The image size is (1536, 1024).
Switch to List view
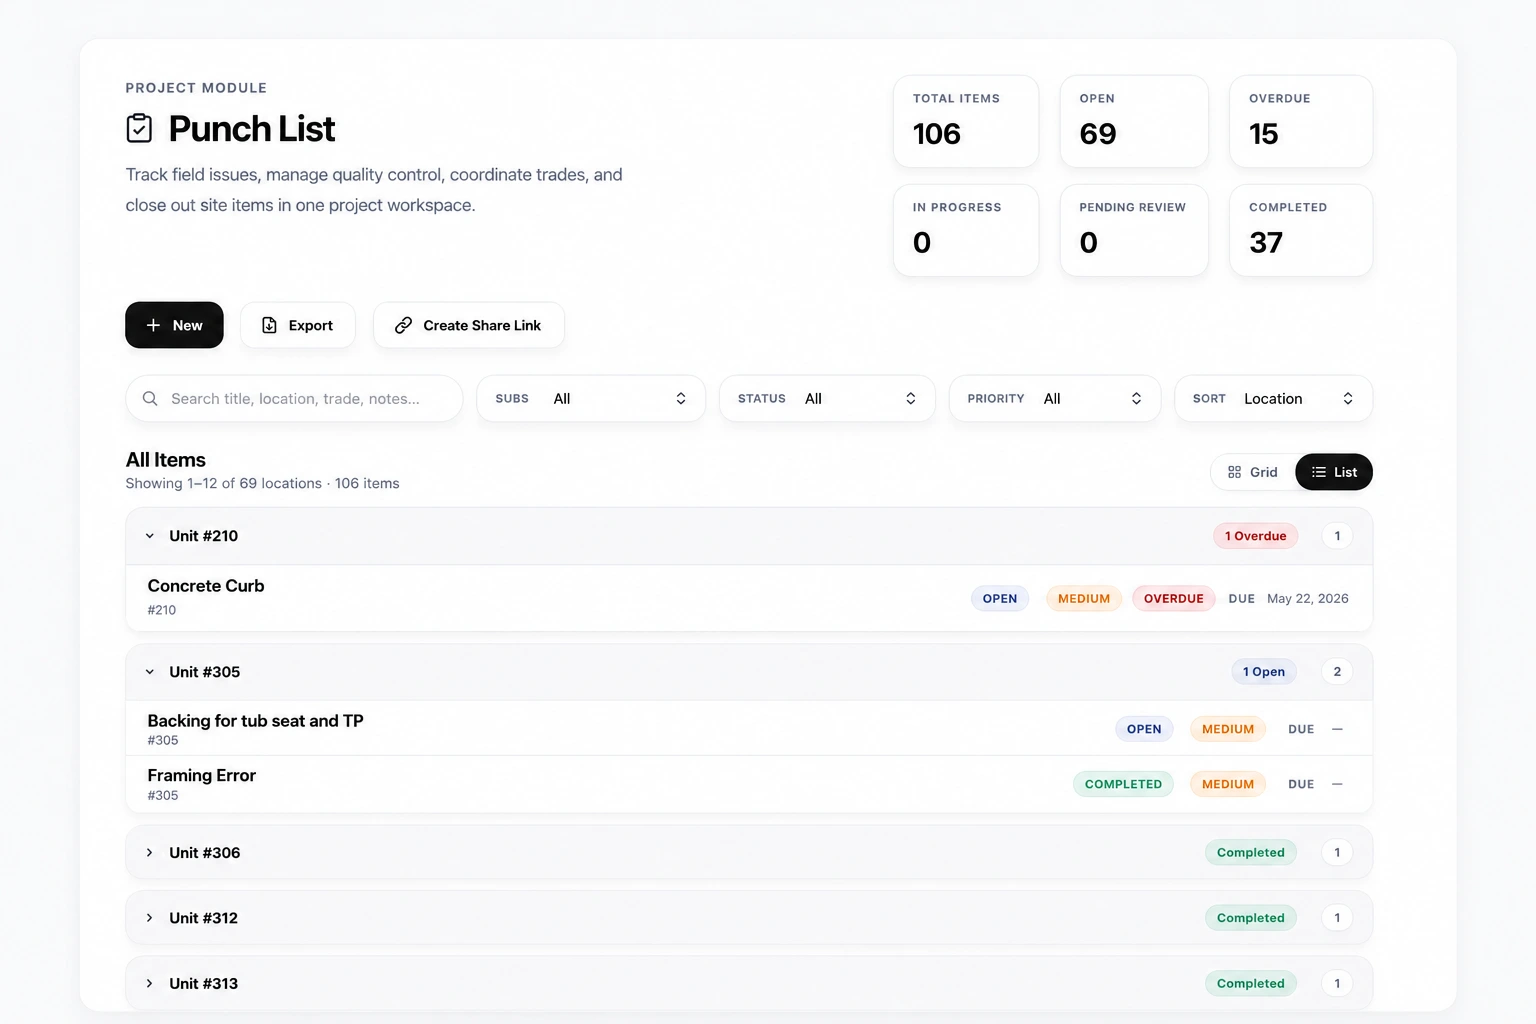[1334, 472]
